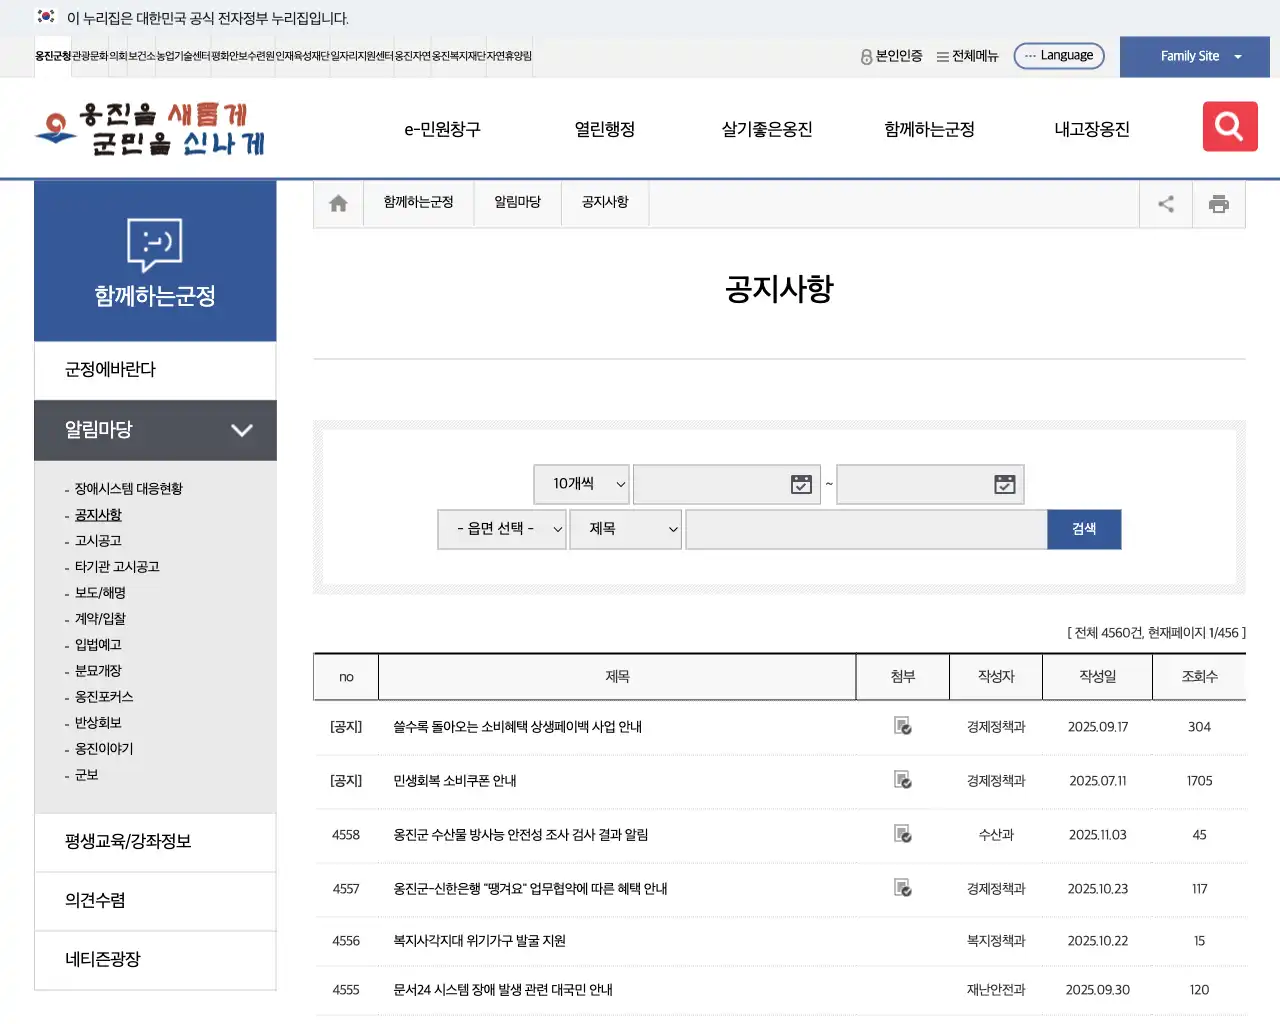Viewport: 1280px width, 1024px height.
Task: Click the search keyword input field
Action: (865, 529)
